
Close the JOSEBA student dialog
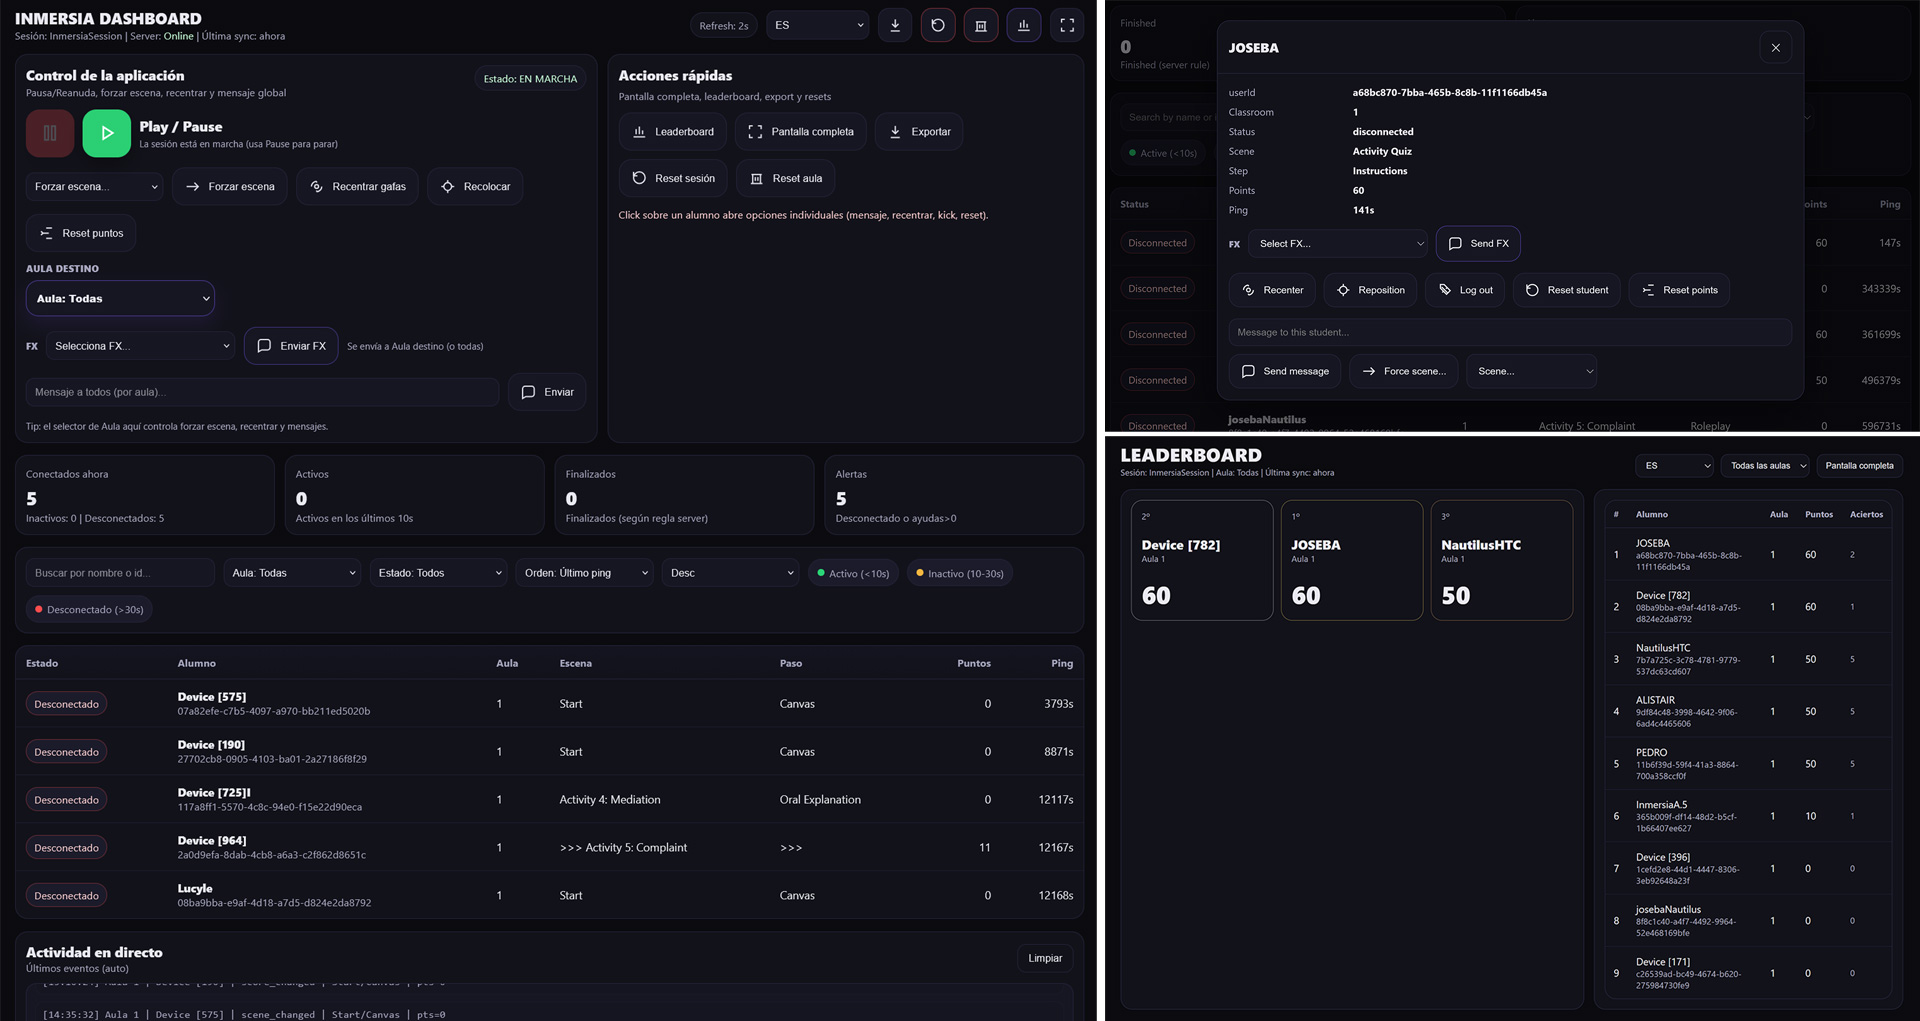(x=1776, y=48)
